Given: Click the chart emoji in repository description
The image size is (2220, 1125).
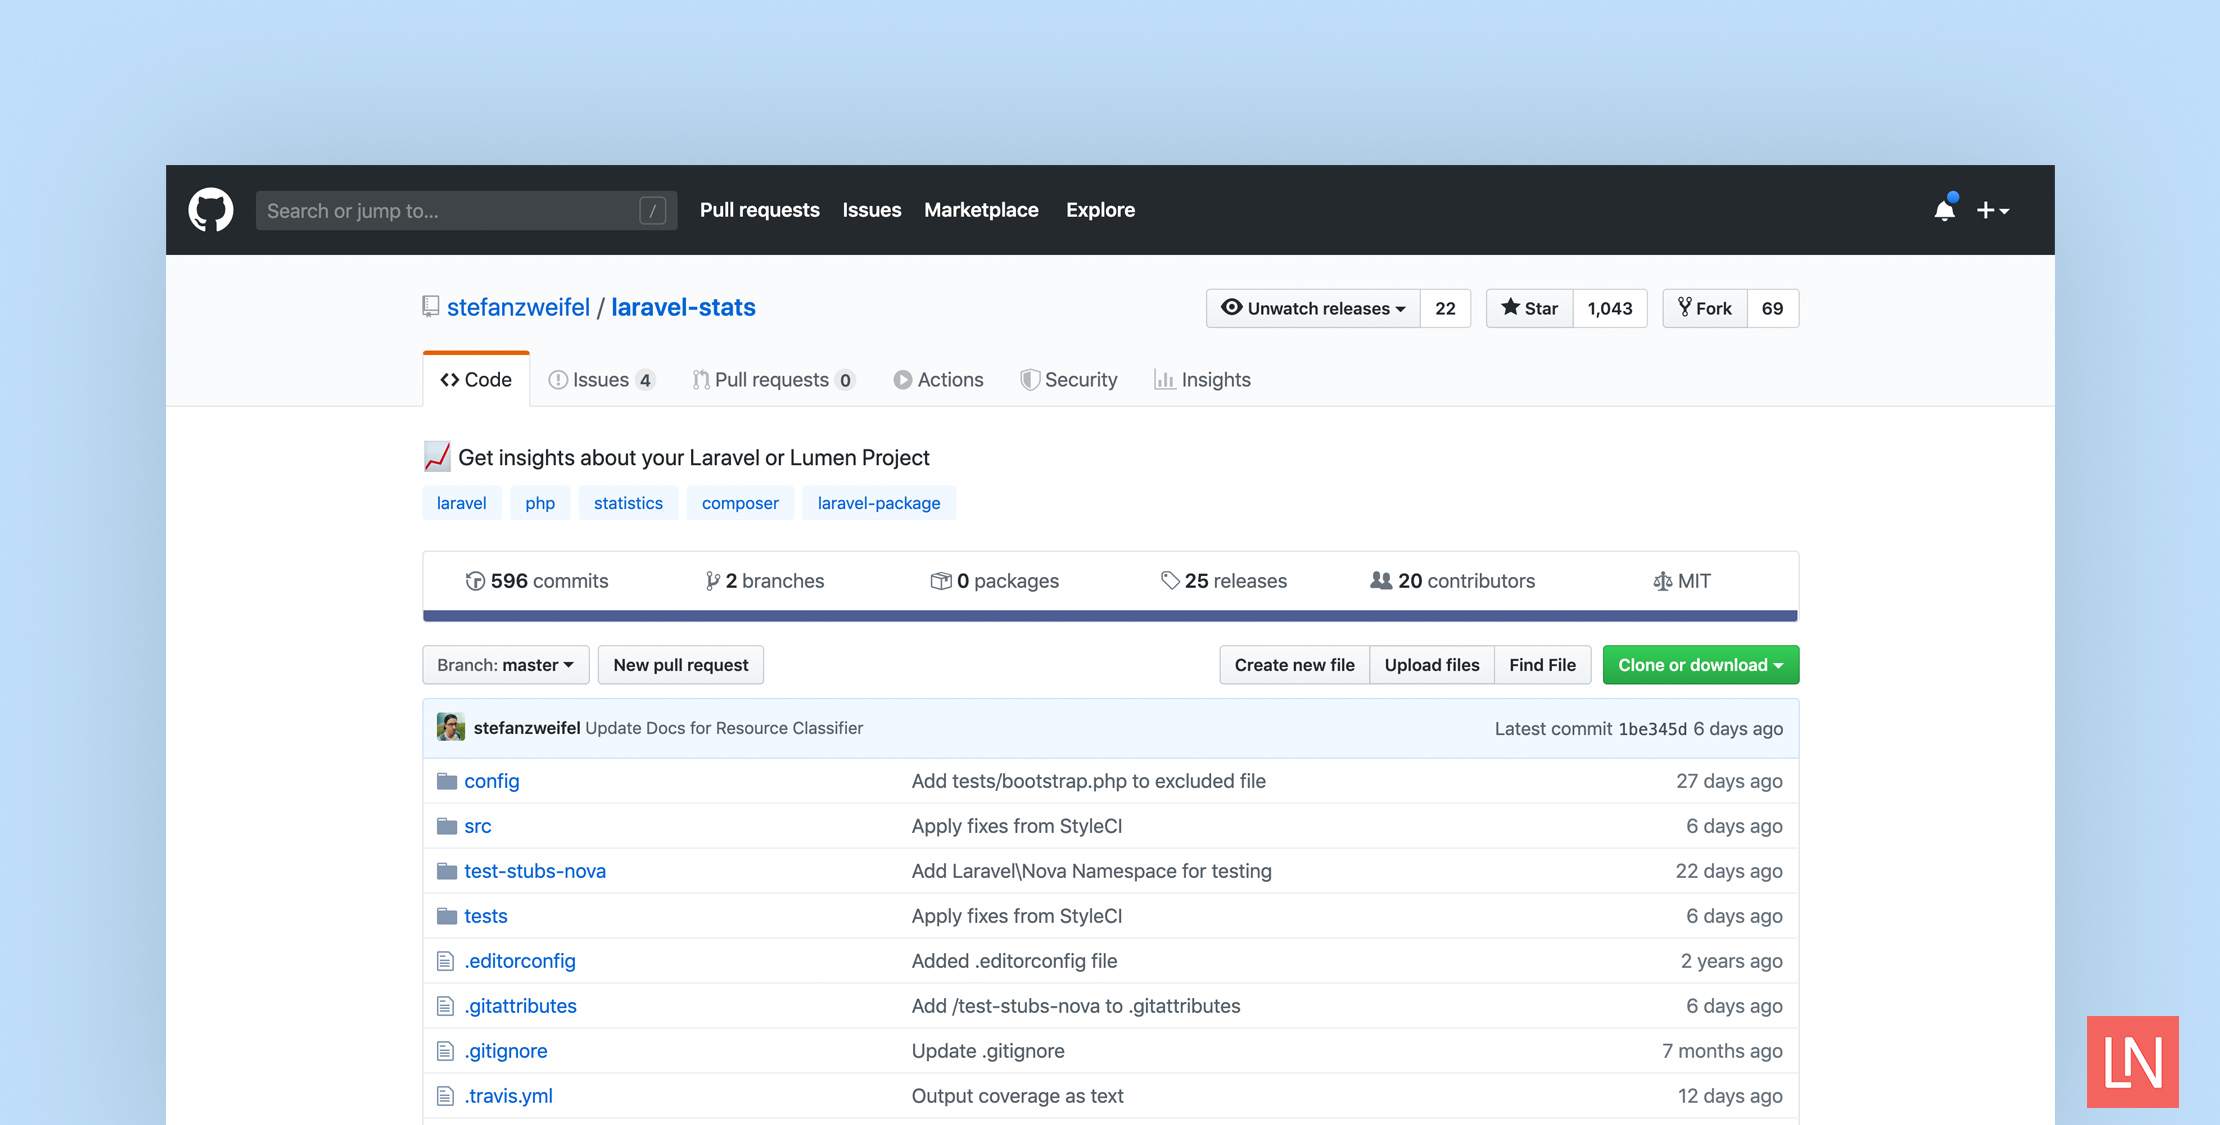Looking at the screenshot, I should coord(437,457).
